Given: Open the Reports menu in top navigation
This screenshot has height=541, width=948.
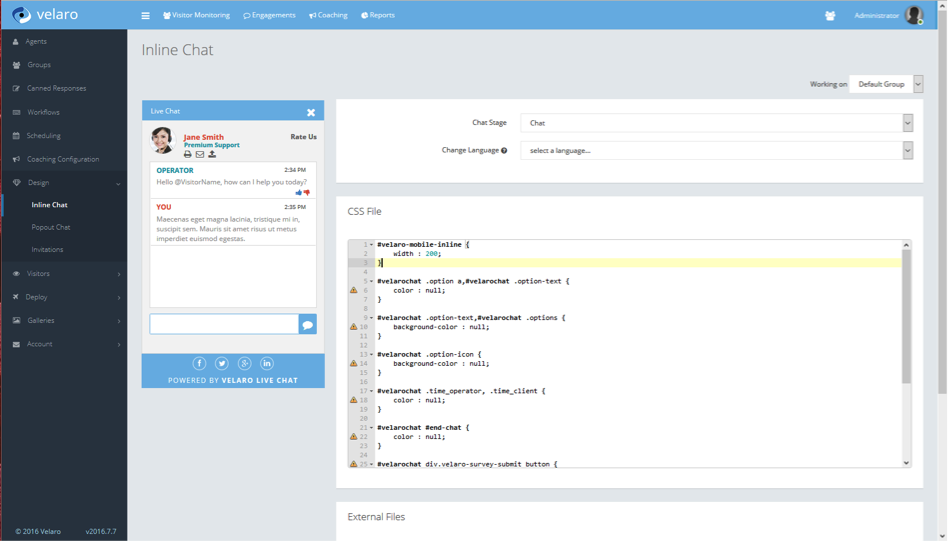Looking at the screenshot, I should (378, 15).
